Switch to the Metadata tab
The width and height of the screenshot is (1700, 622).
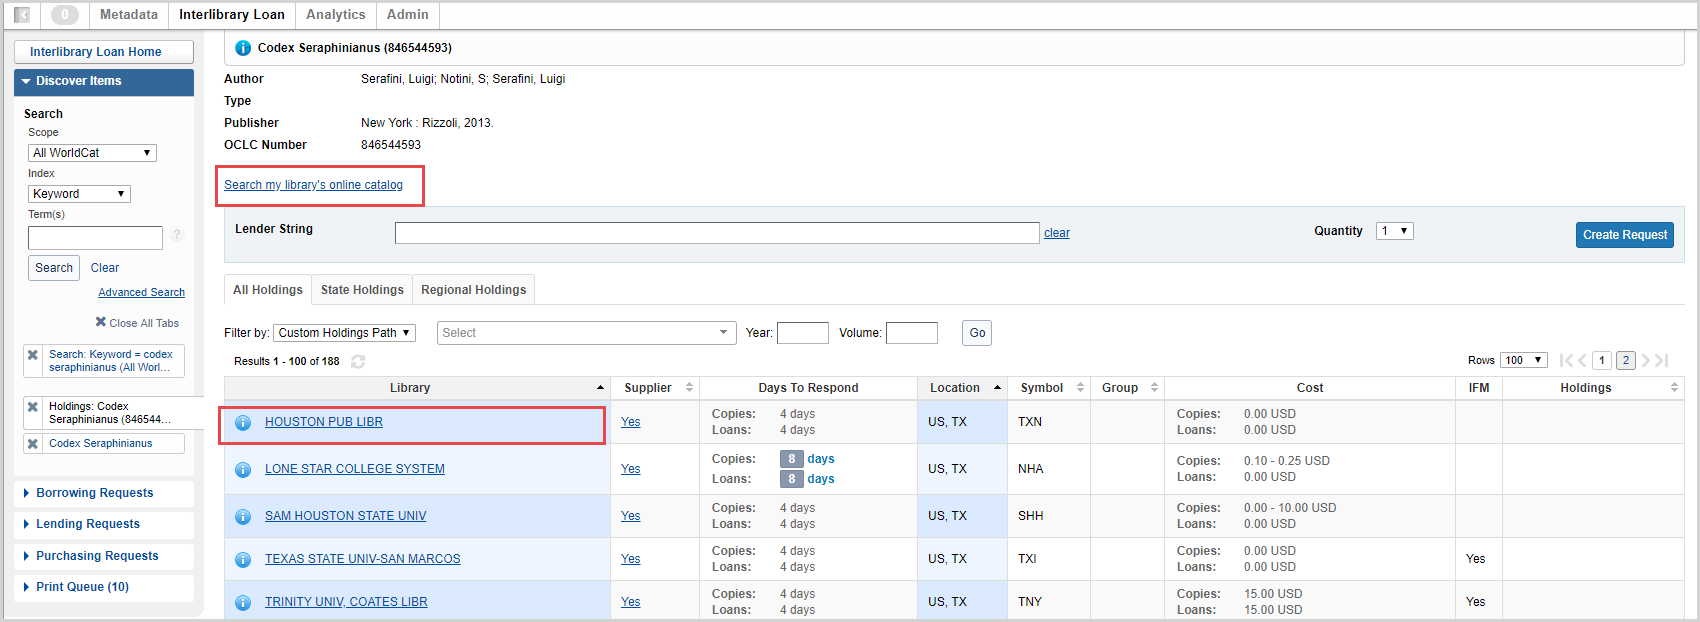tap(129, 15)
